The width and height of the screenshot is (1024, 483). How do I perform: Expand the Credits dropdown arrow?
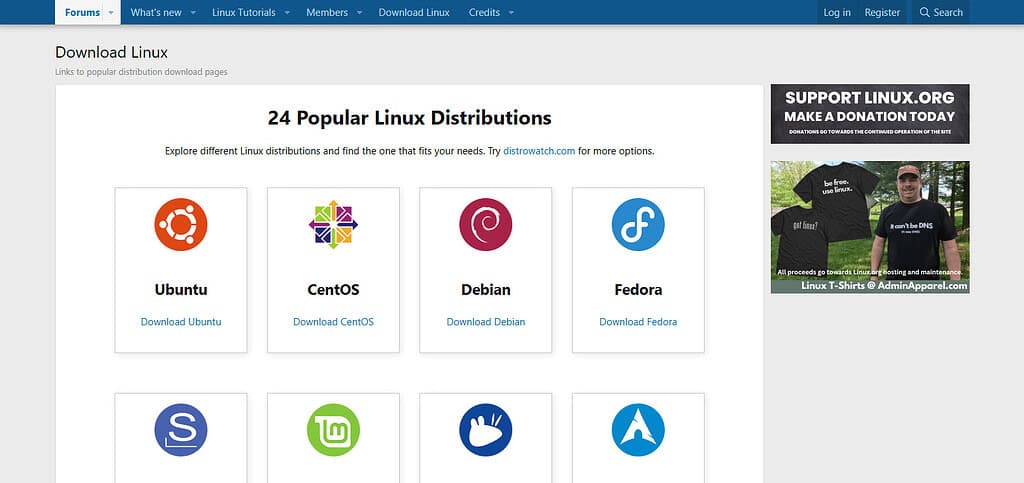(x=511, y=12)
